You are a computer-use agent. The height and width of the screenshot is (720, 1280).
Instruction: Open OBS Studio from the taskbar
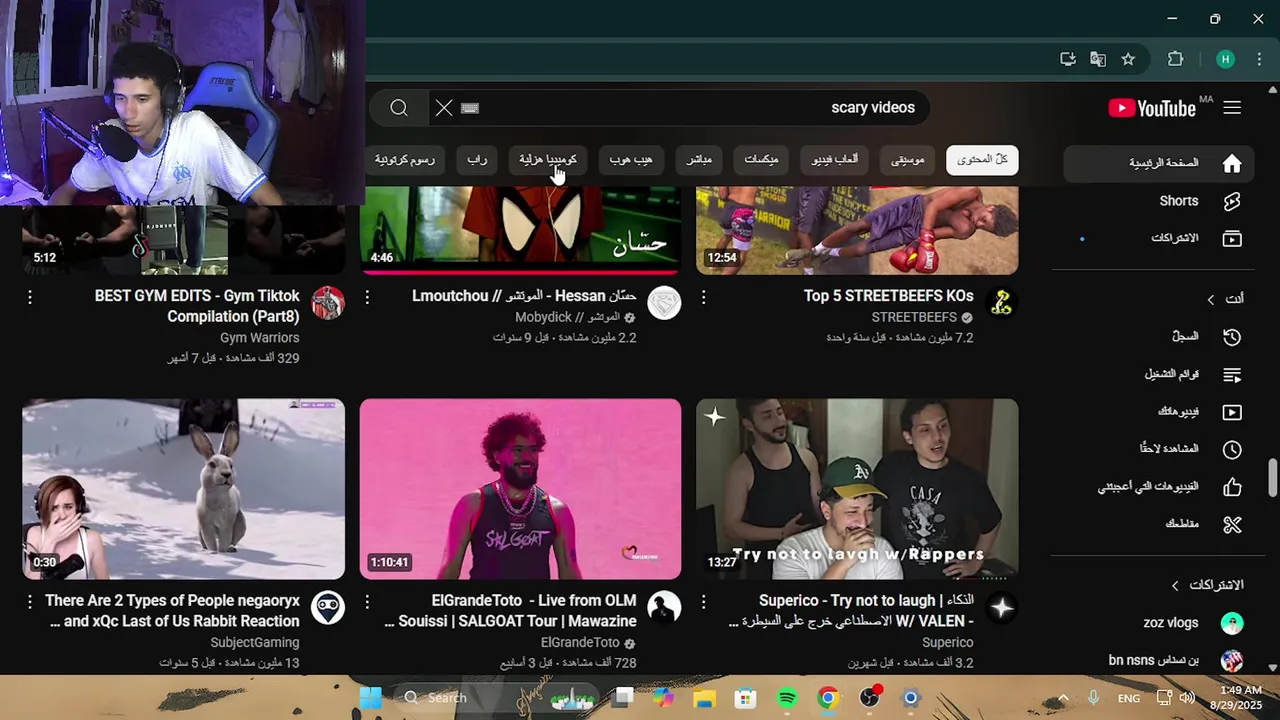click(x=869, y=698)
